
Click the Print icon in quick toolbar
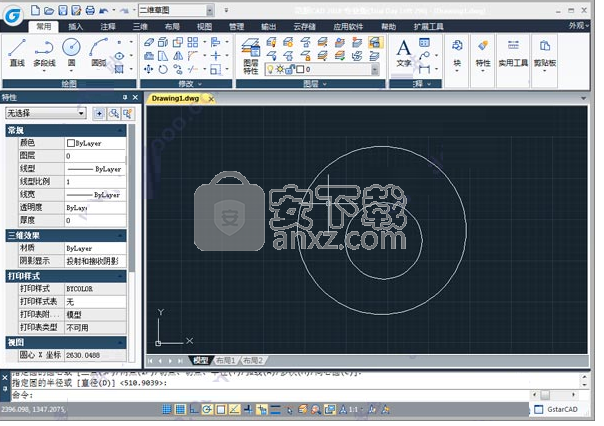90,10
